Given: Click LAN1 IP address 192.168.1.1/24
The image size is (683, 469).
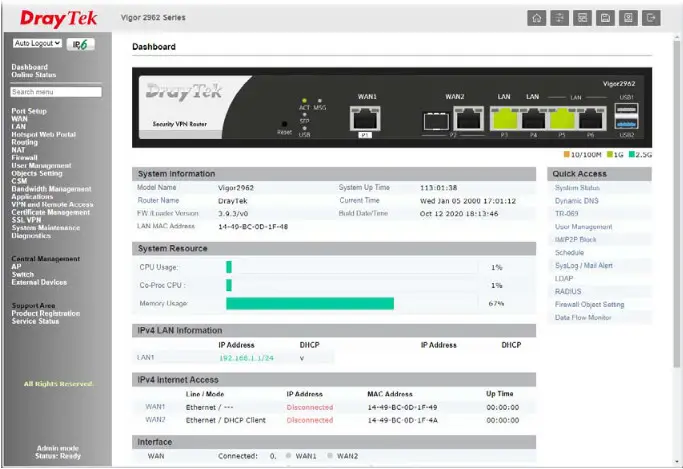Looking at the screenshot, I should click(x=246, y=358).
